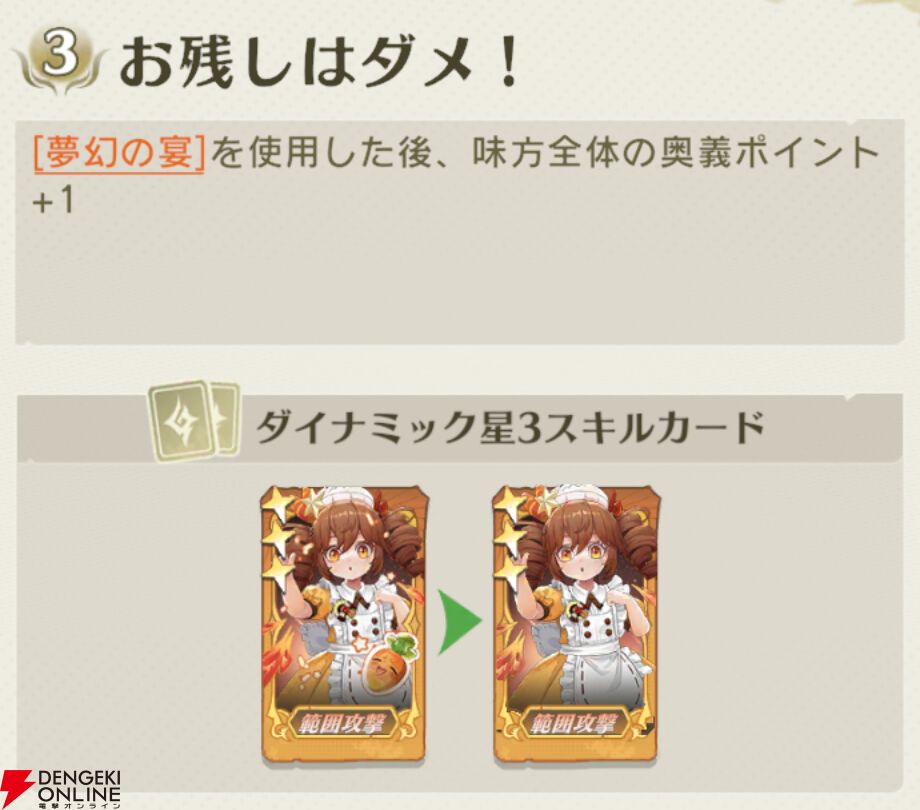Click the お残しはダメ！ title heading

pos(320,61)
